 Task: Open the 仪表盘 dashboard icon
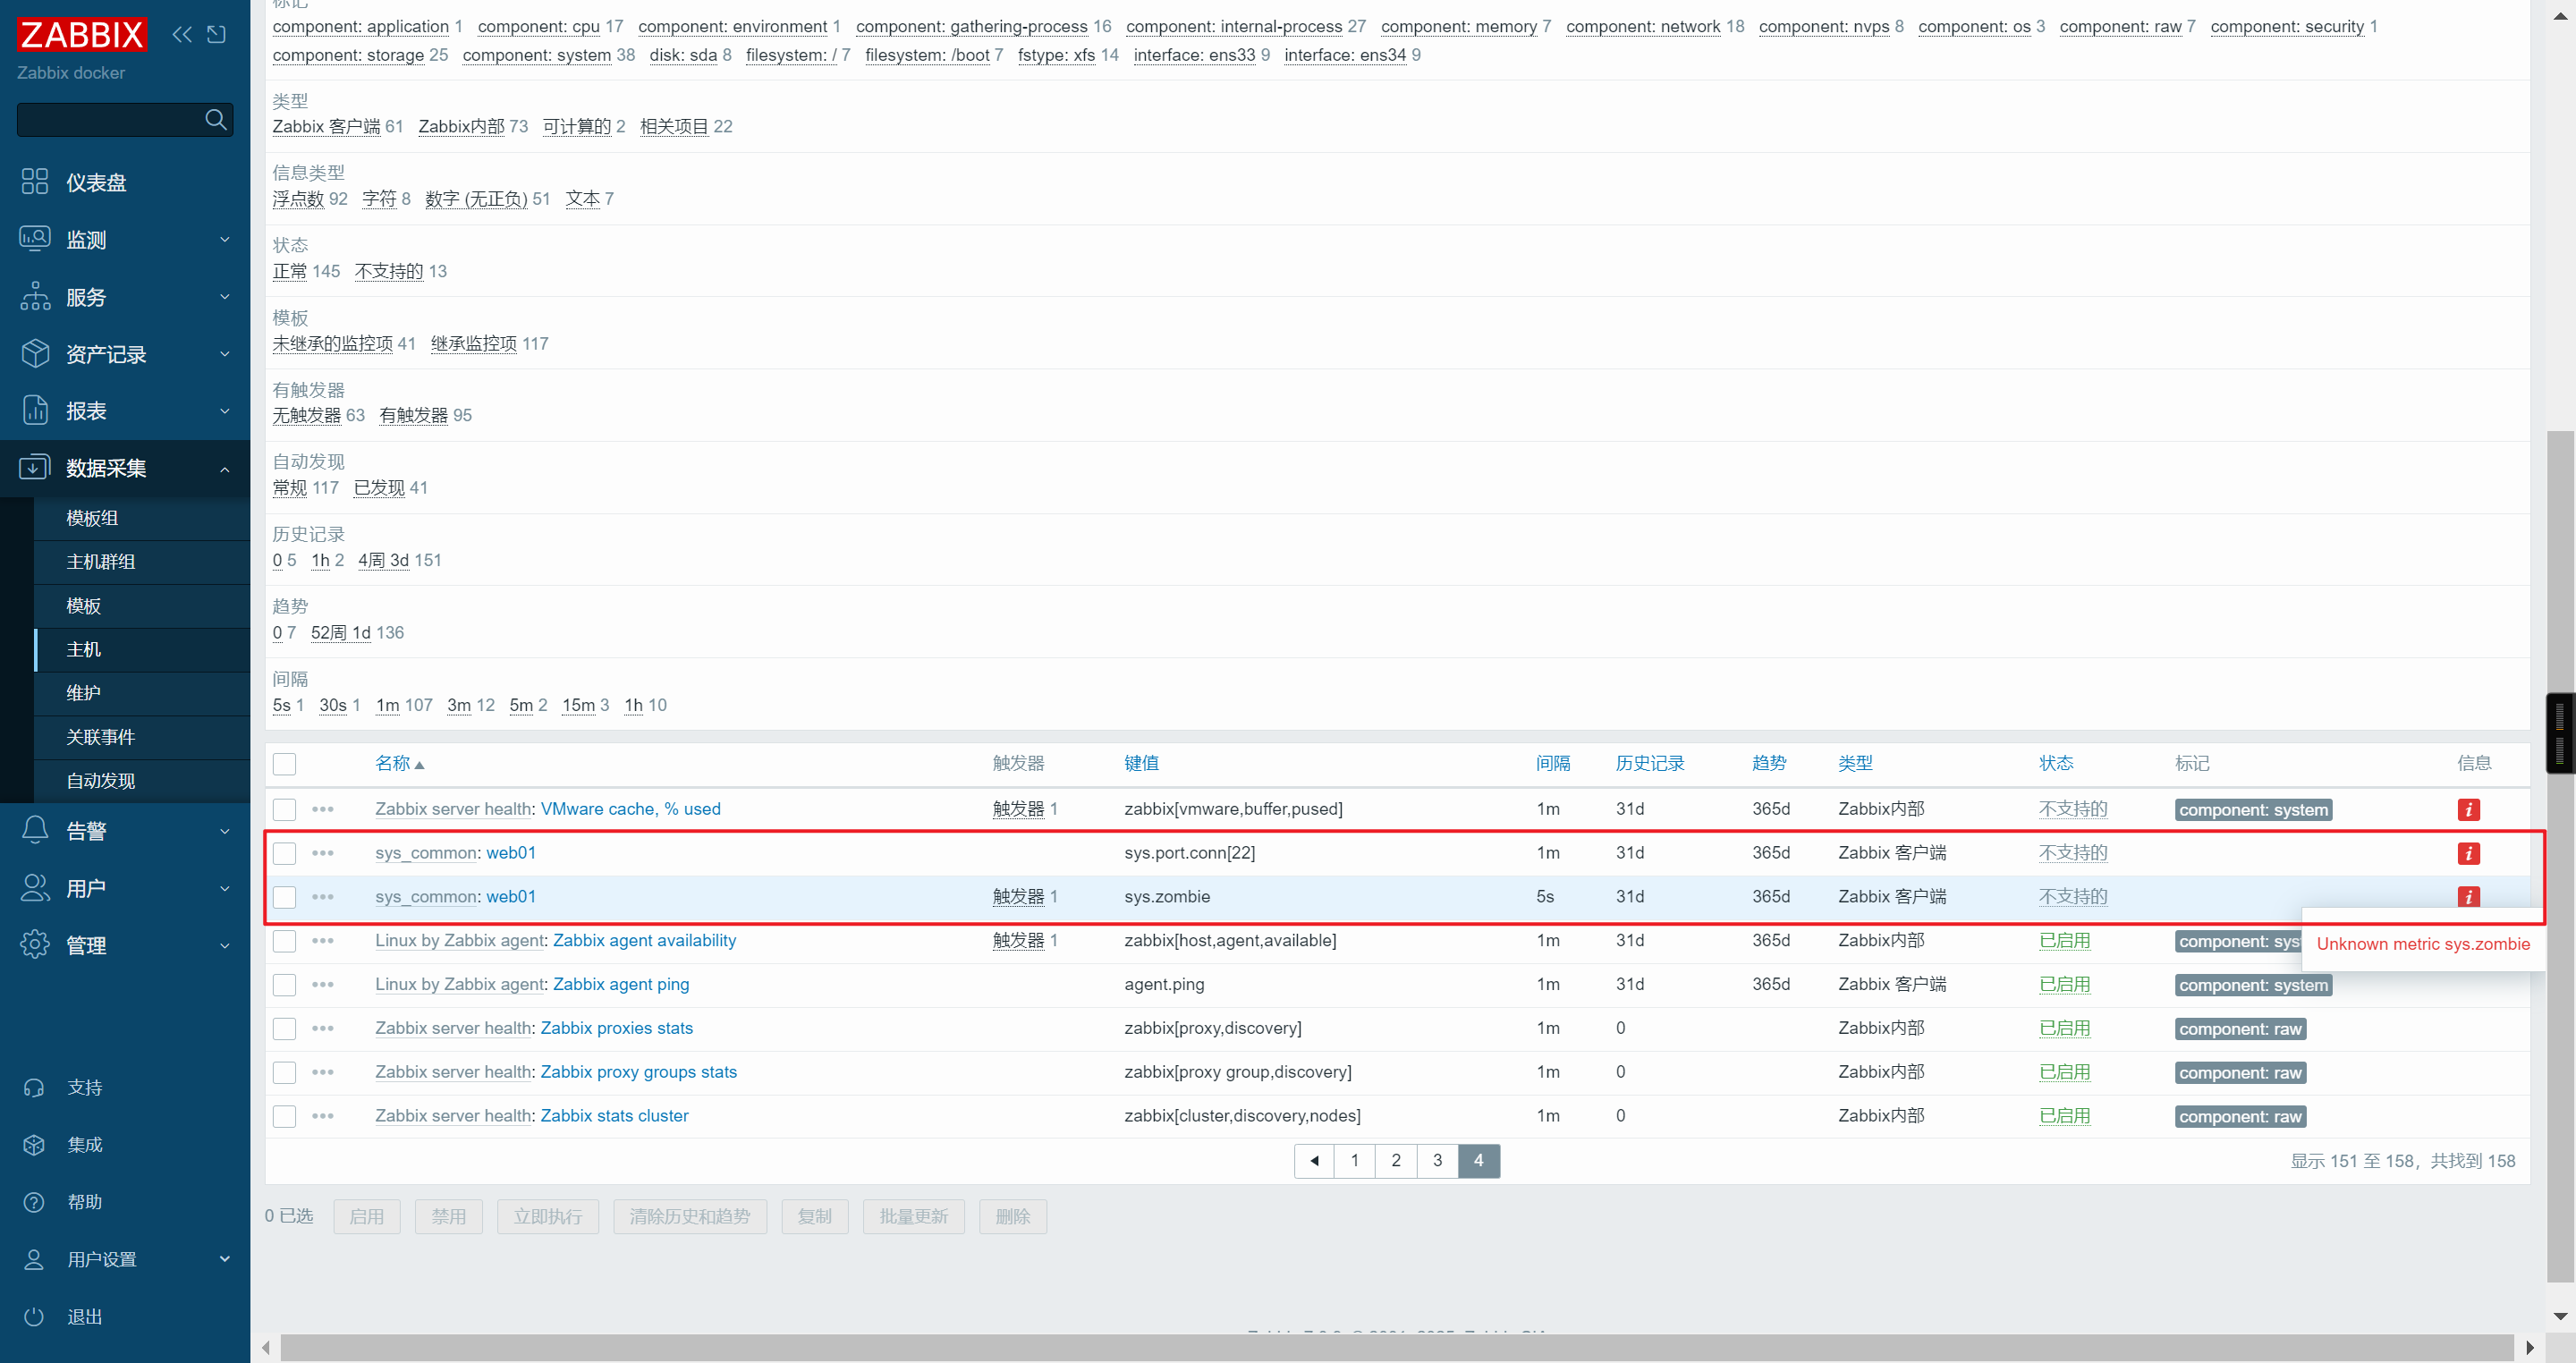[x=35, y=181]
